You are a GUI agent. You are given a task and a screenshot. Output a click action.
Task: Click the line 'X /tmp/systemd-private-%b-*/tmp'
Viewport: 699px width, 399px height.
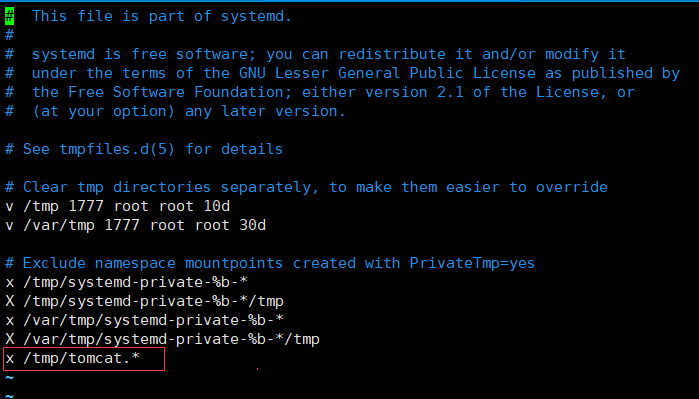coord(144,302)
